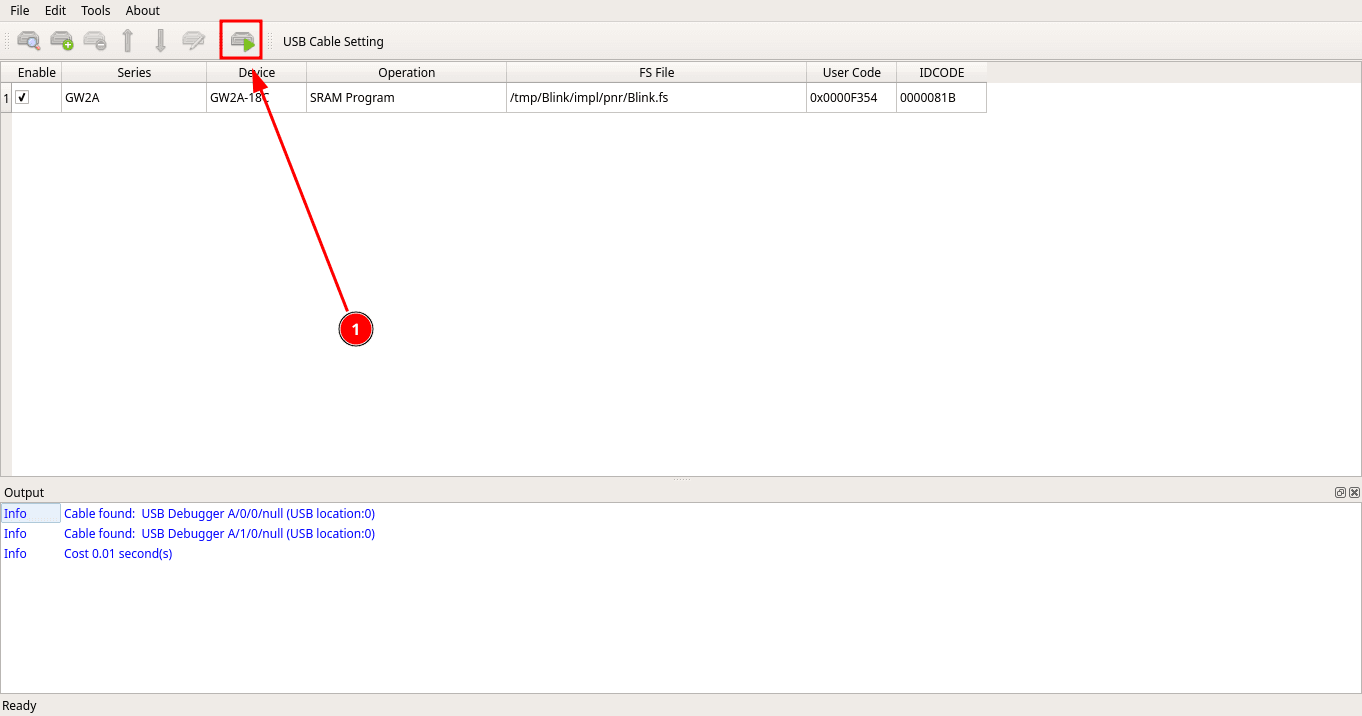Click the FS File column header
This screenshot has height=716, width=1362.
point(657,72)
